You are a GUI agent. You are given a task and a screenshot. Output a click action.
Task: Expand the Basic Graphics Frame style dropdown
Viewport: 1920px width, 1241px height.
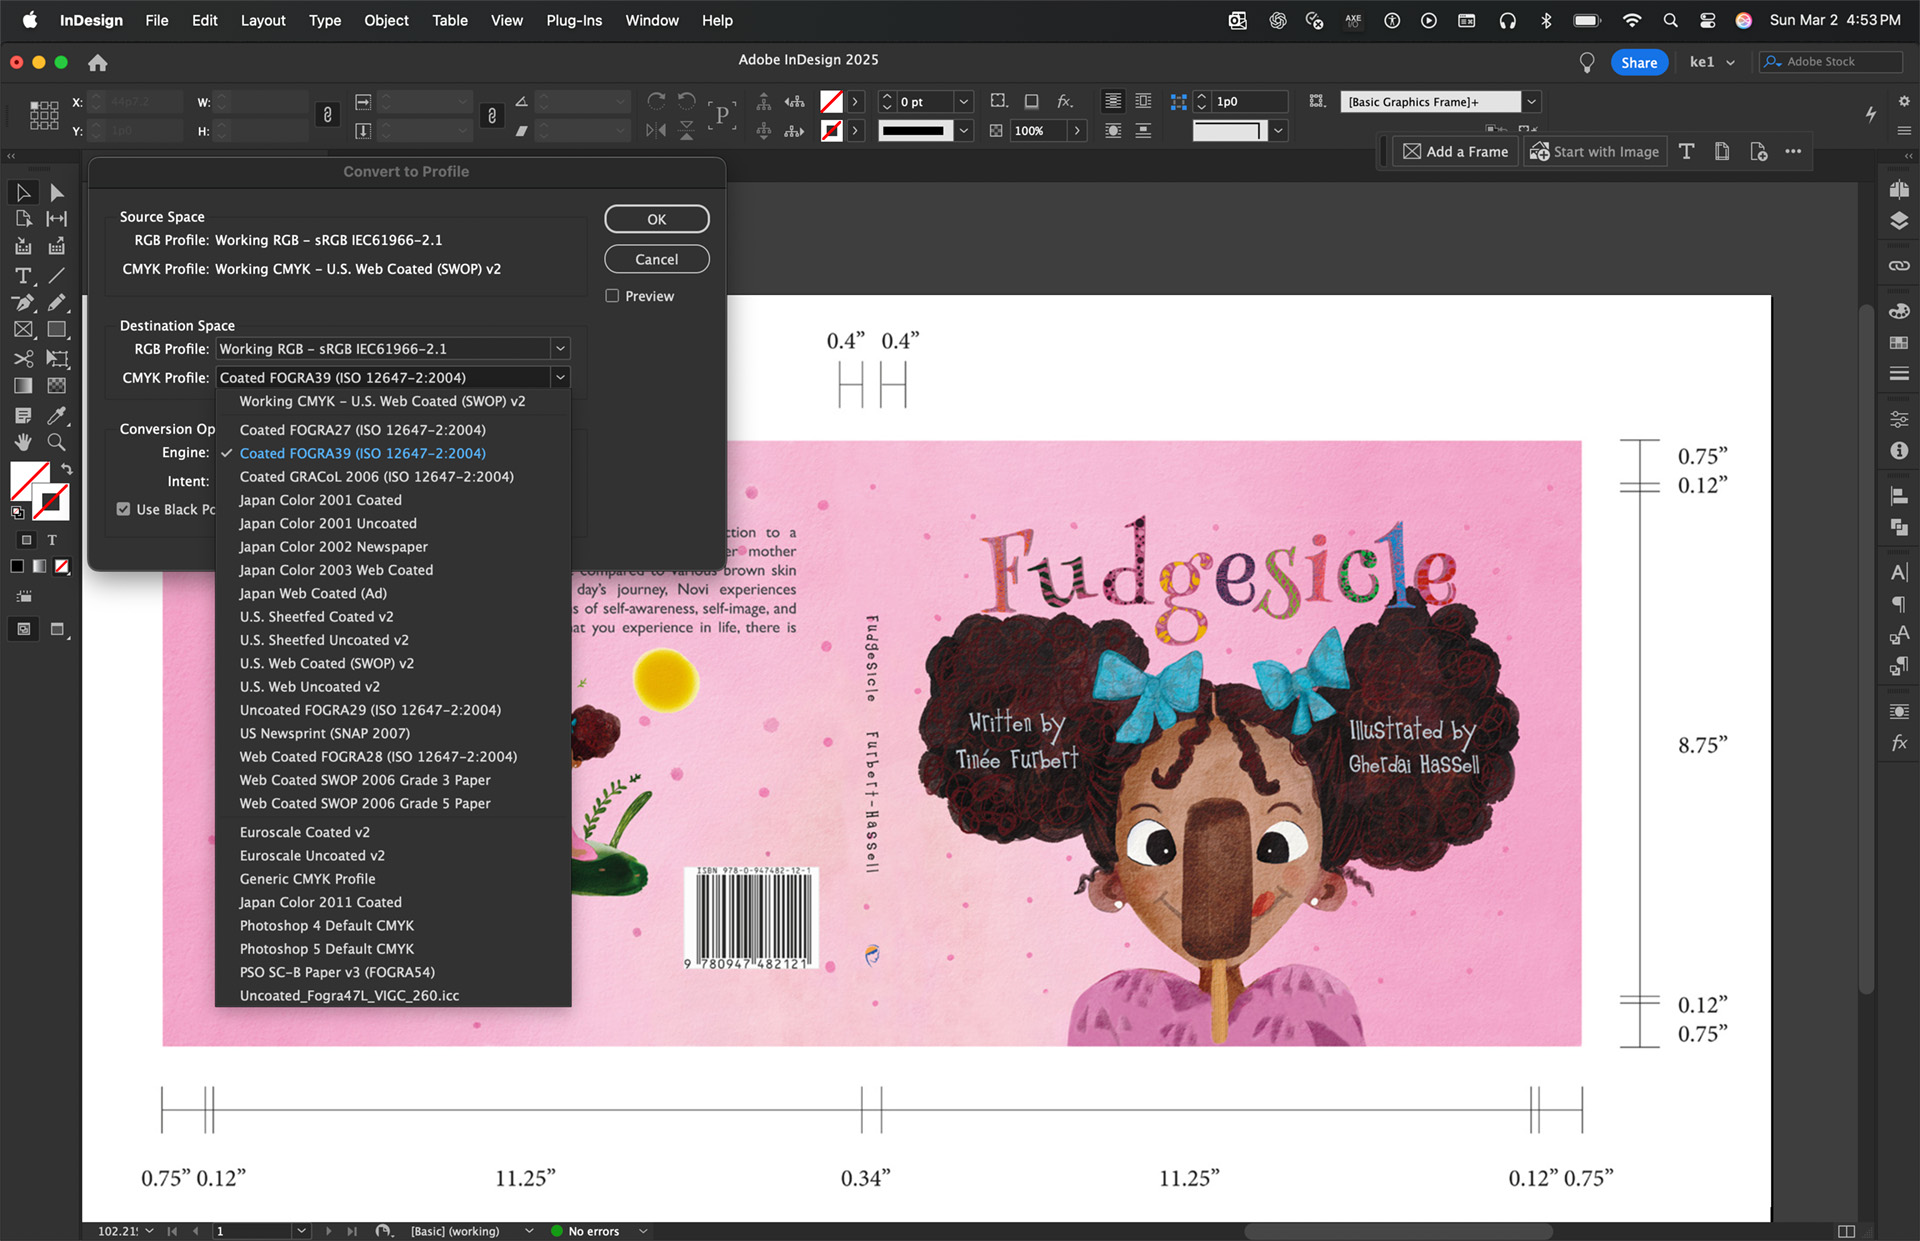[x=1531, y=102]
